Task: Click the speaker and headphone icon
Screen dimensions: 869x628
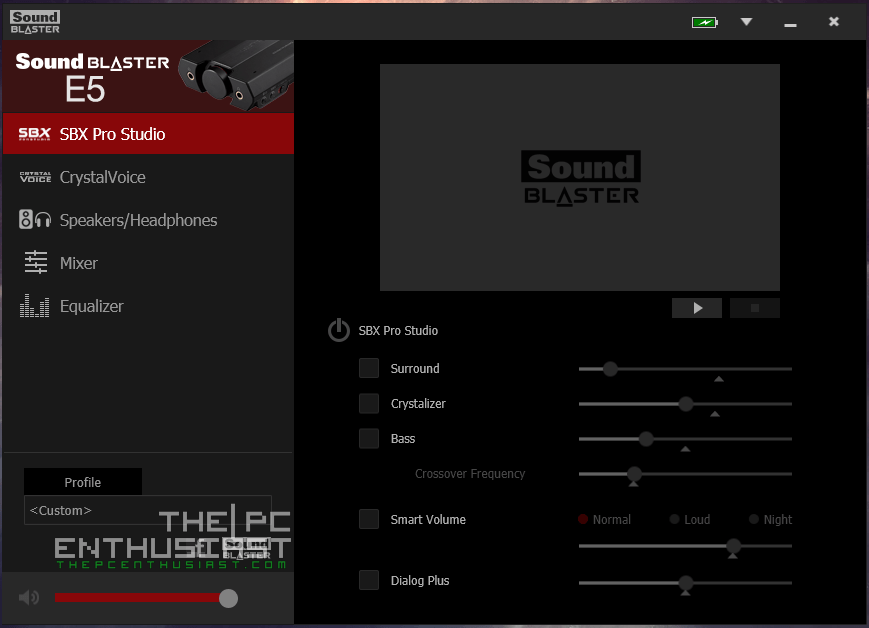Action: pyautogui.click(x=35, y=219)
